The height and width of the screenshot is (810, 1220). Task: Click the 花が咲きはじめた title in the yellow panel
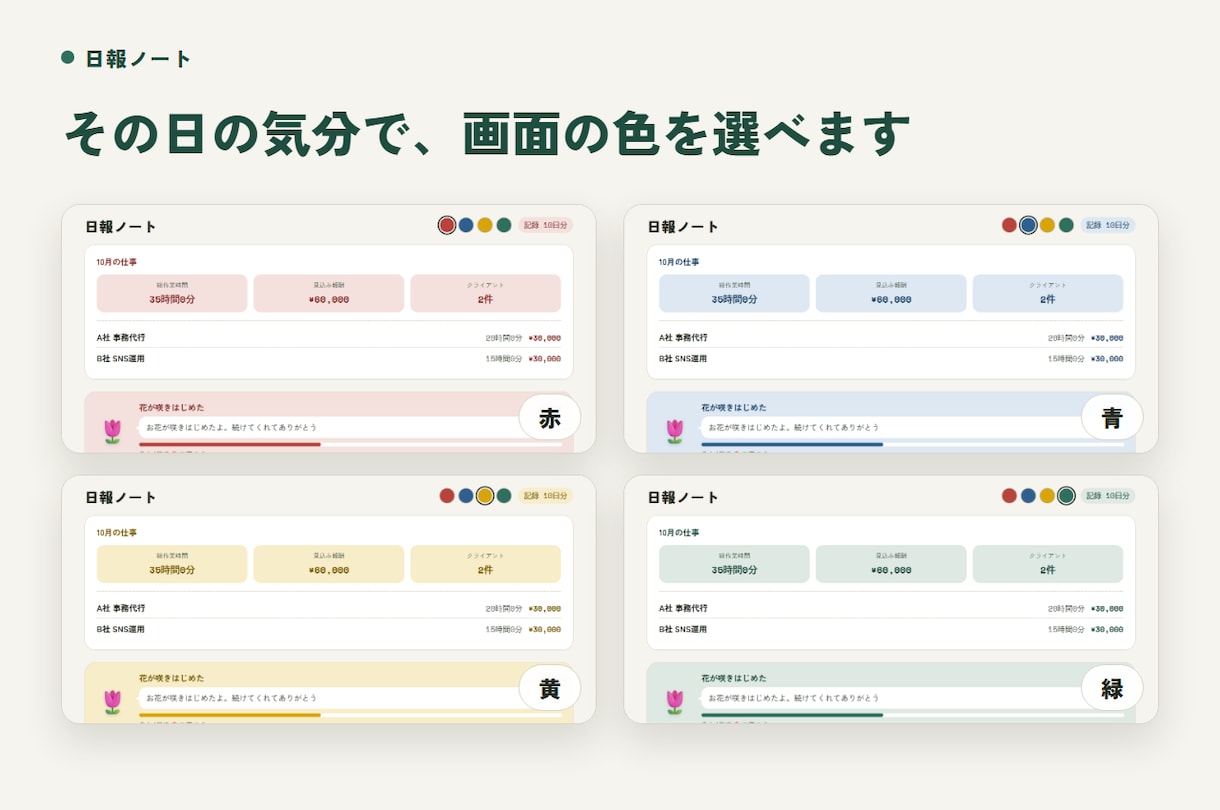[x=171, y=678]
